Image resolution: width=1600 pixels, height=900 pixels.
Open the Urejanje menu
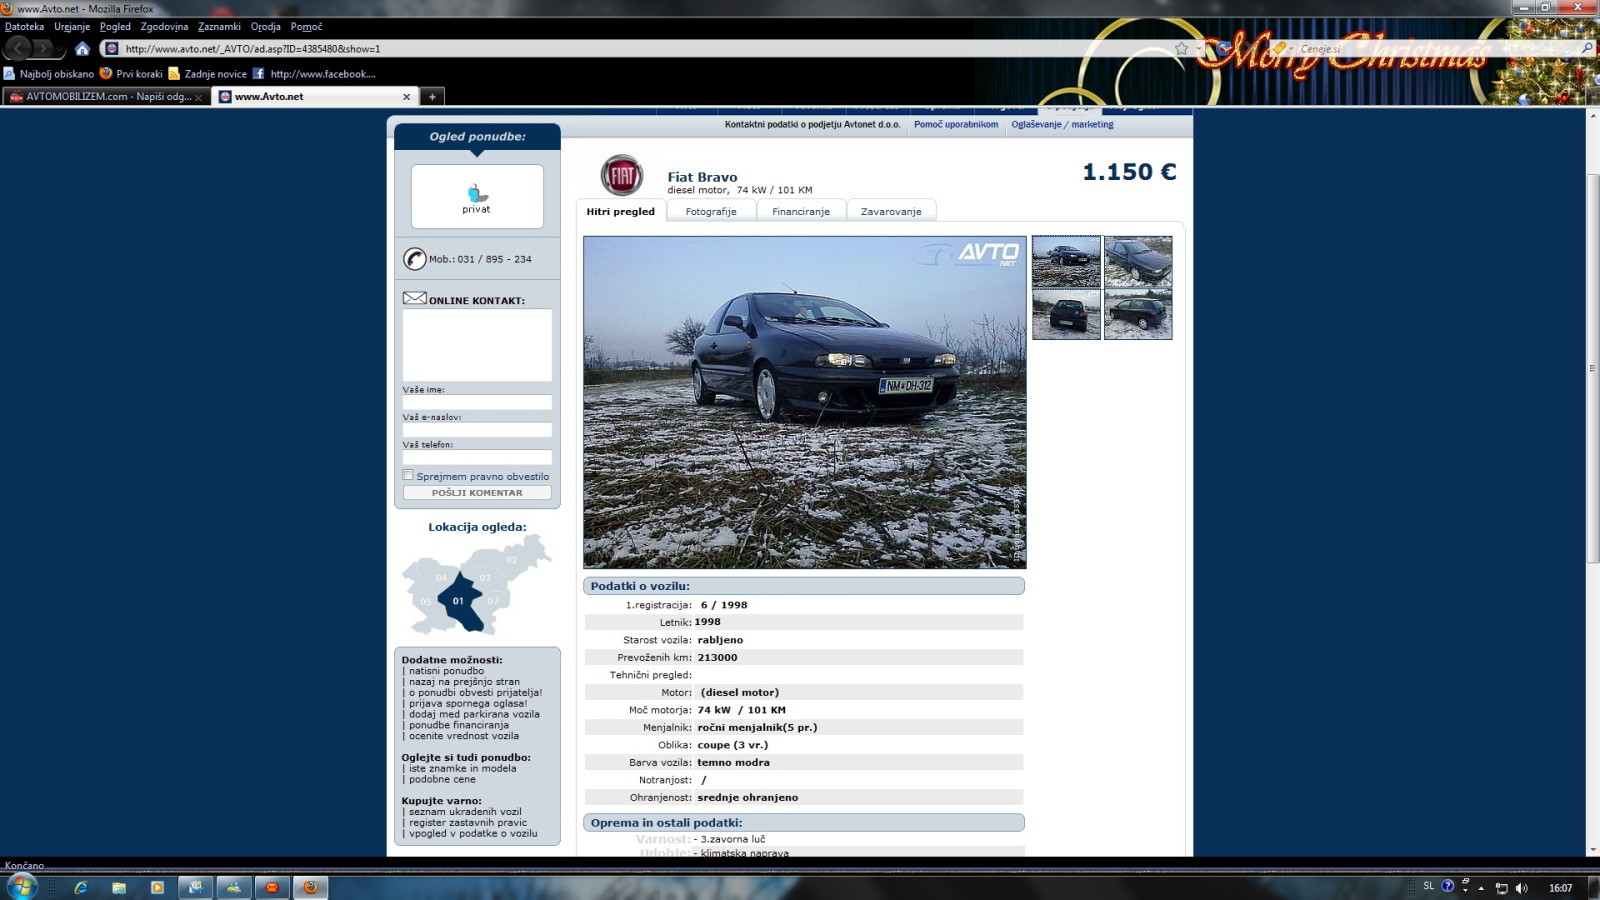72,27
